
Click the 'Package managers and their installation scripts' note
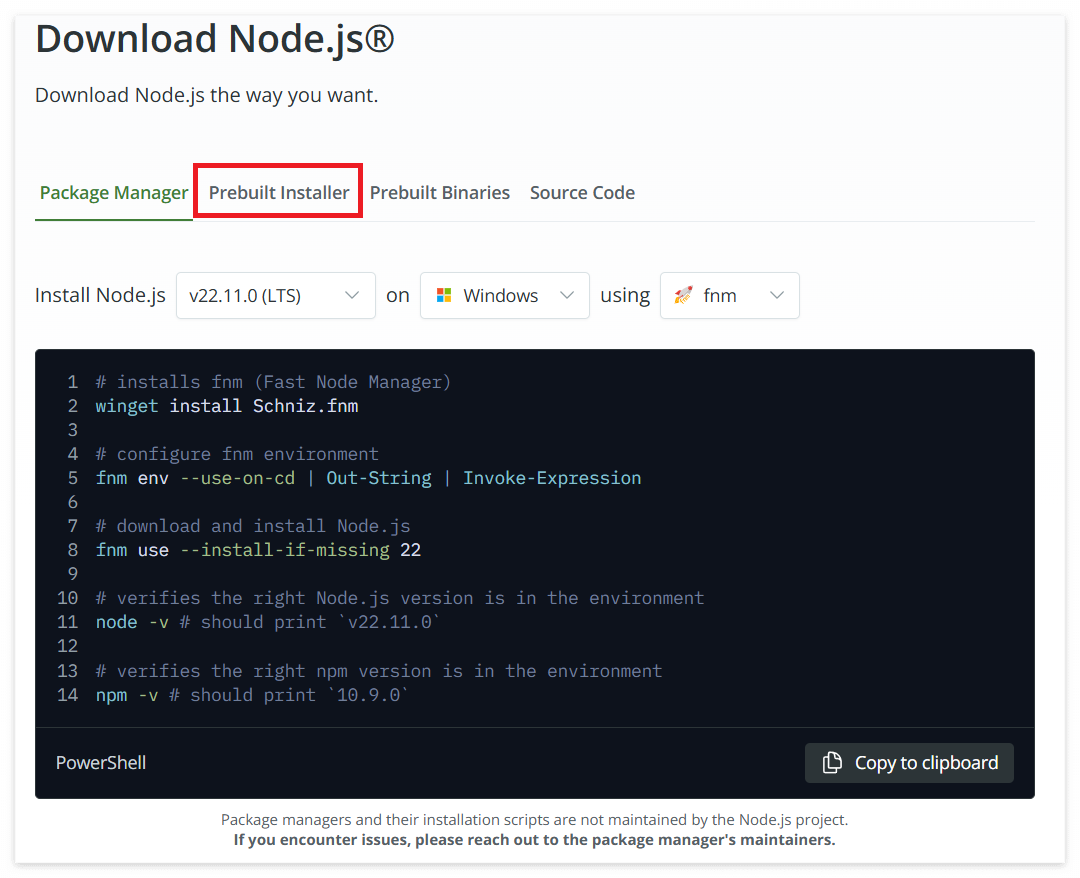pos(534,819)
